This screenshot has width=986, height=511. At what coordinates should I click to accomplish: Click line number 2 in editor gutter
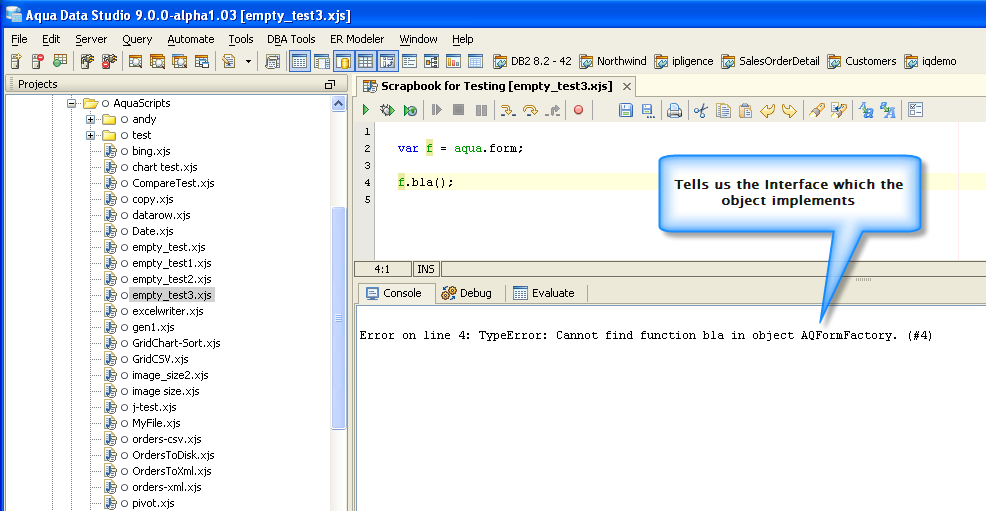pos(367,149)
